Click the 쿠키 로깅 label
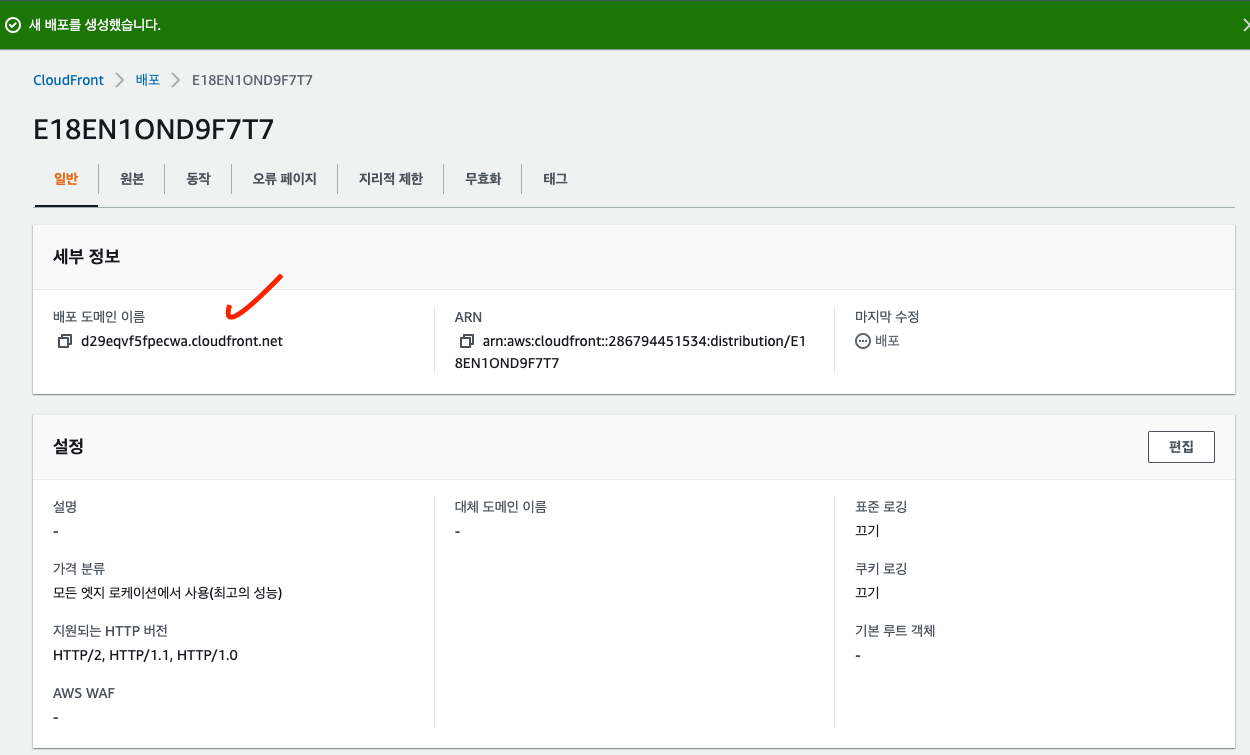This screenshot has width=1250, height=755. 881,569
